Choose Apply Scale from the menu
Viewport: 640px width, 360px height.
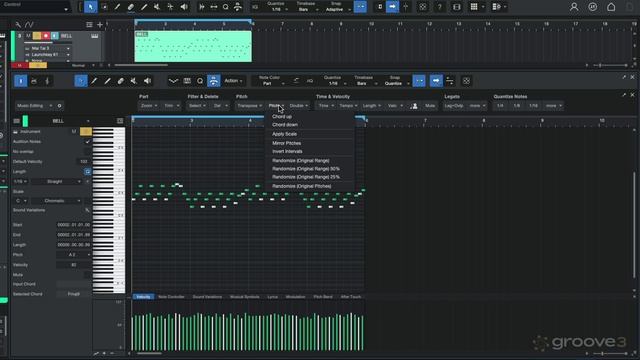(284, 134)
